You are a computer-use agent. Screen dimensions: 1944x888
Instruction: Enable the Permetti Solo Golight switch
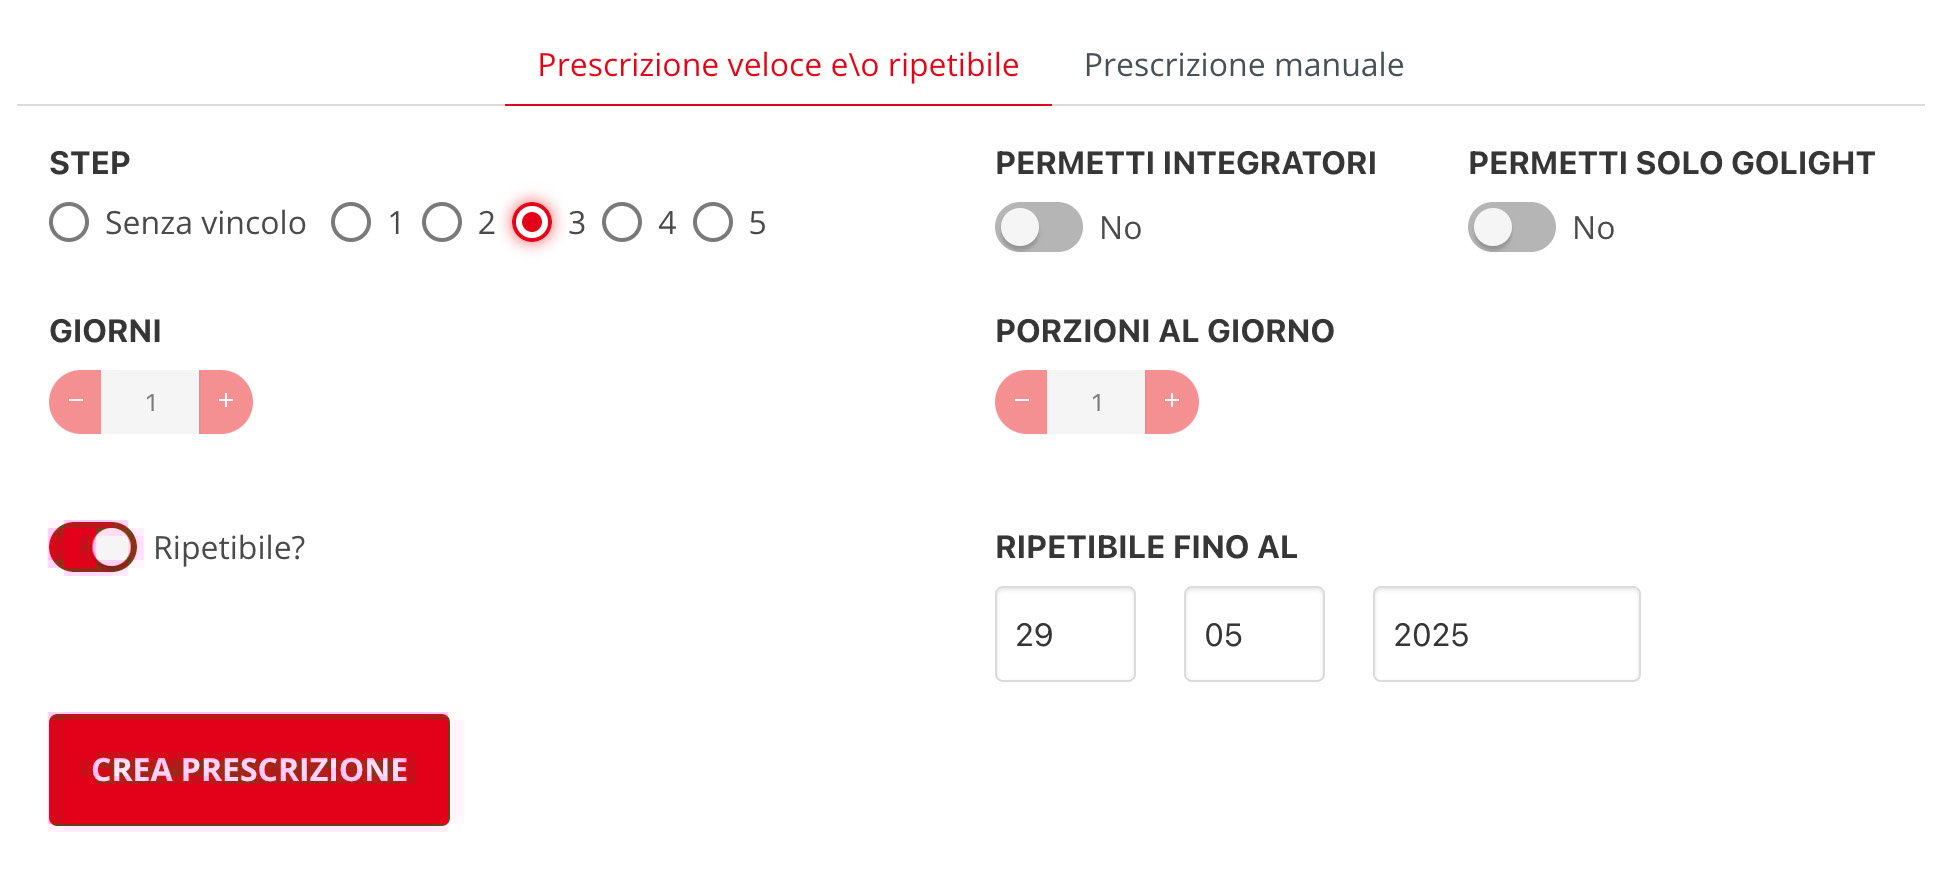1512,227
